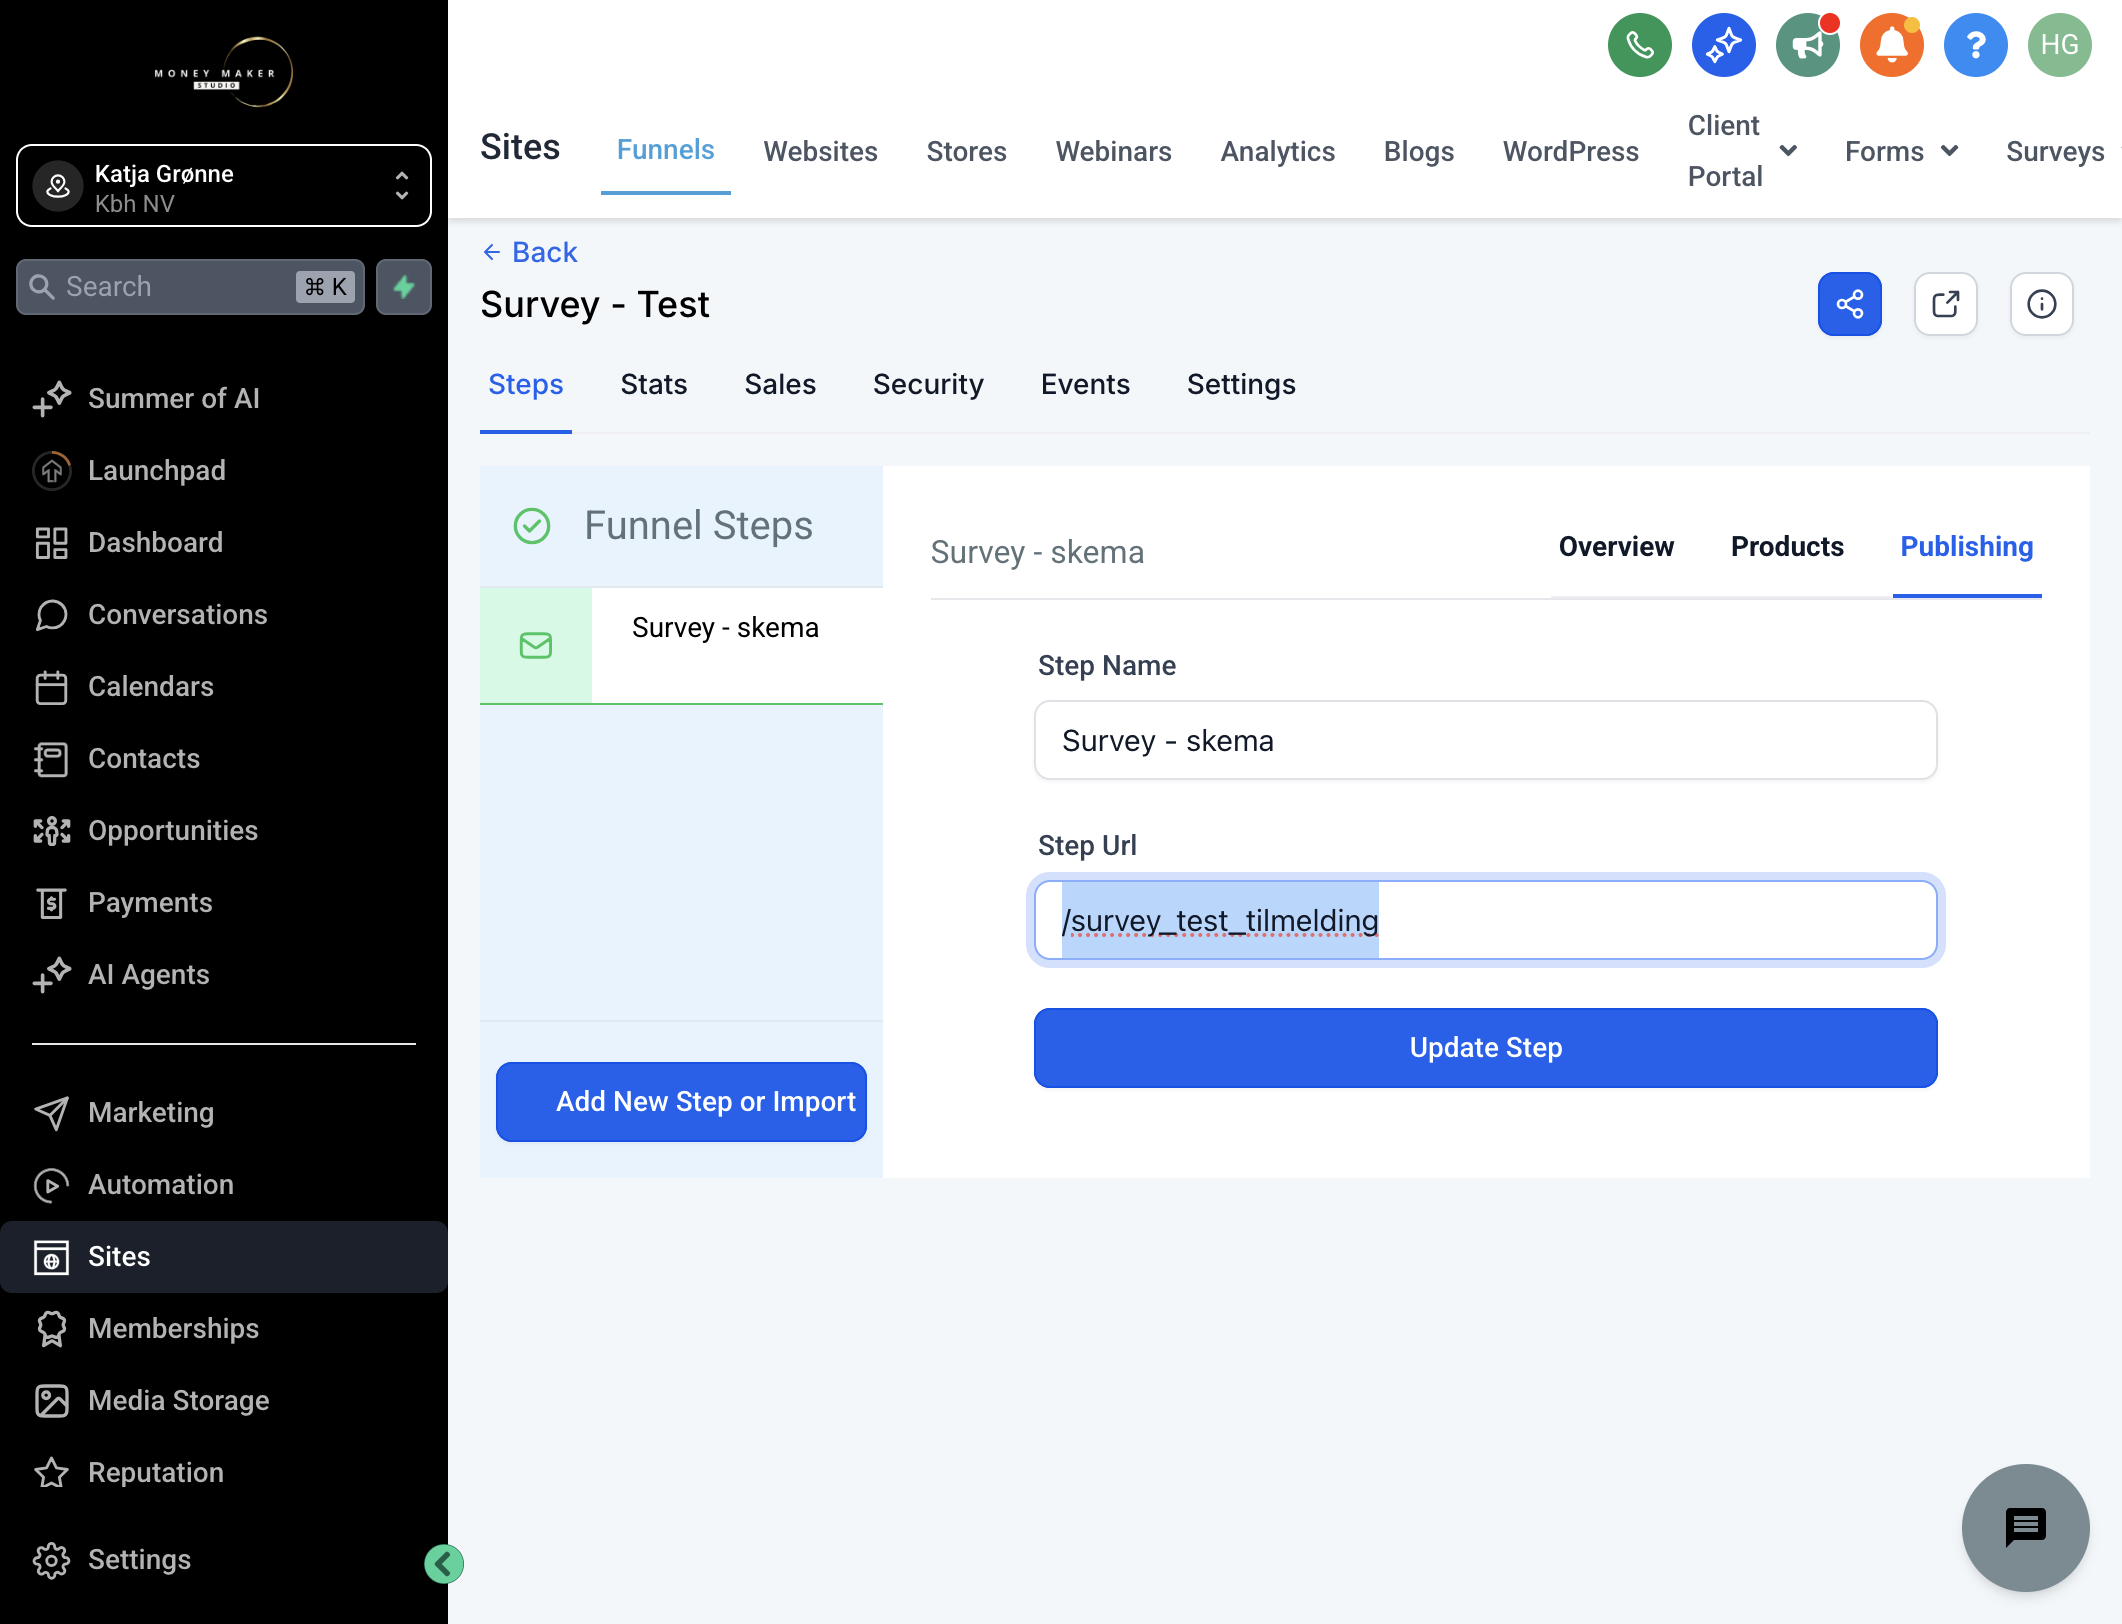Viewport: 2122px width, 1624px height.
Task: Click the funnel info icon
Action: click(x=2041, y=304)
